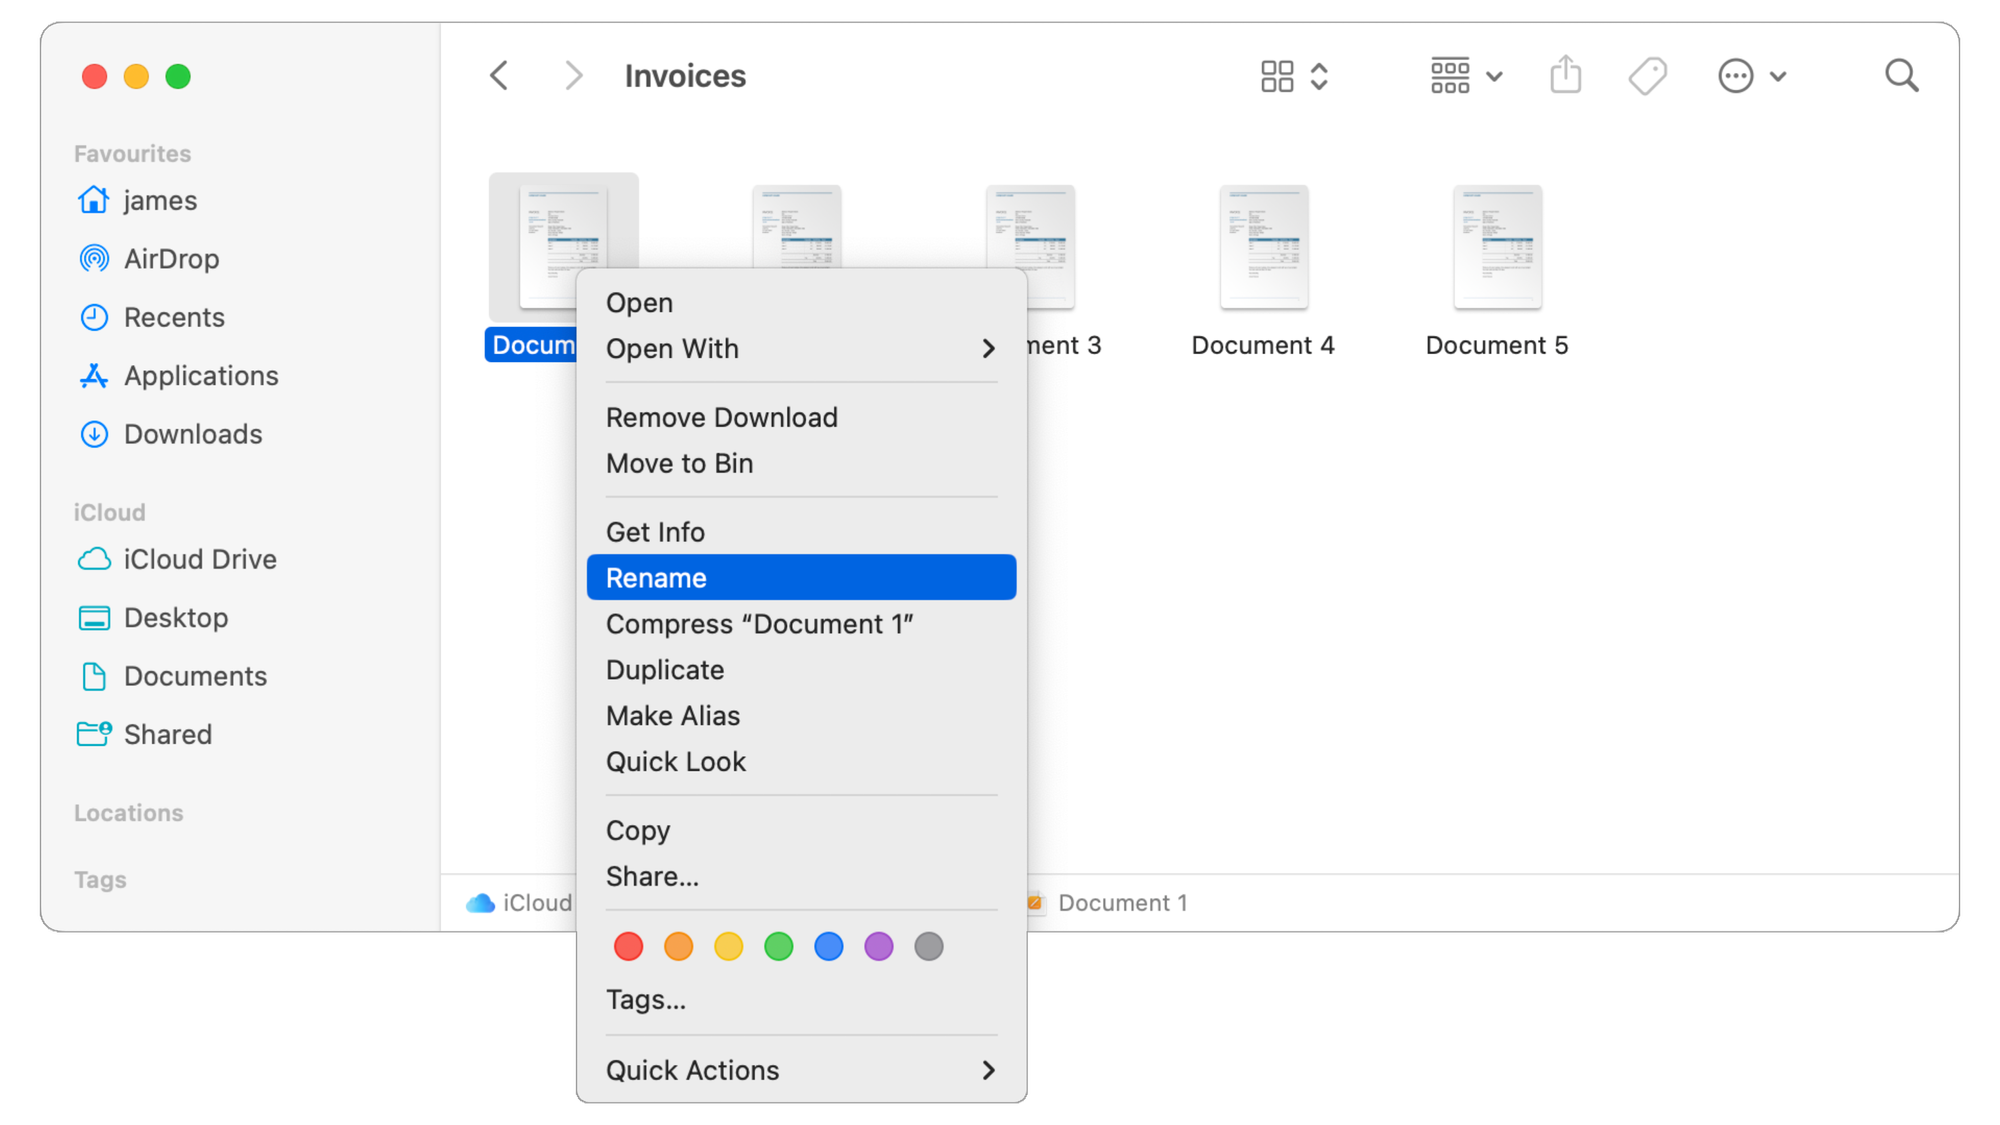Click the Finder search magnifier icon

pyautogui.click(x=1901, y=76)
